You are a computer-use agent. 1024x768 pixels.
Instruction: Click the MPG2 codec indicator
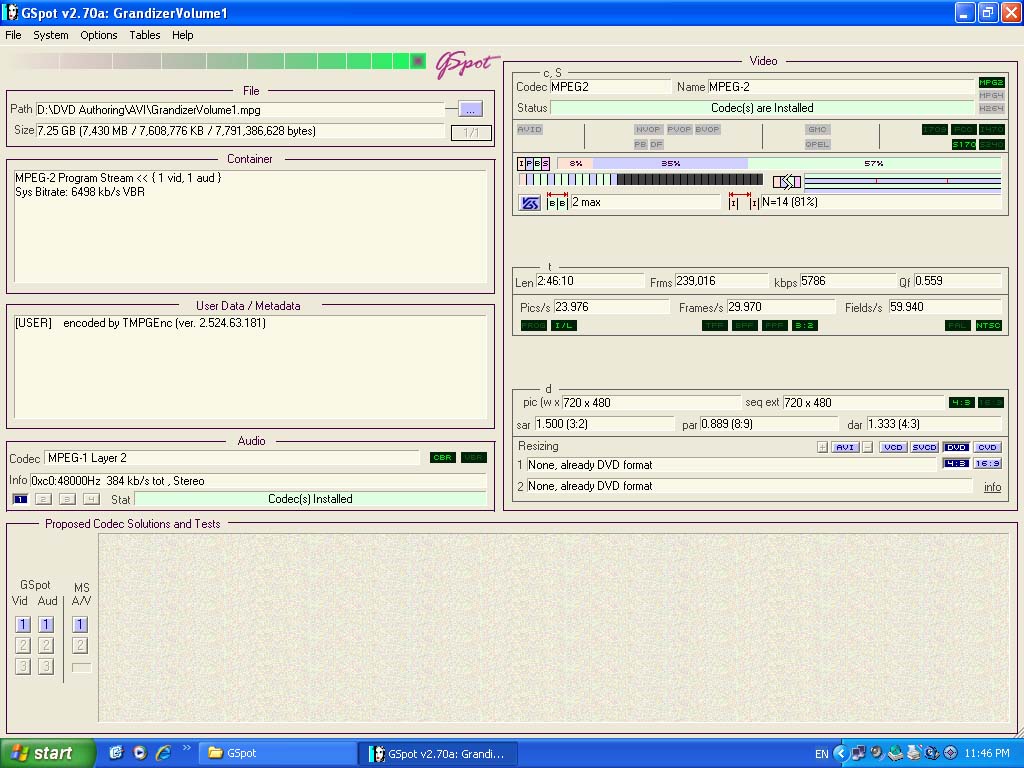click(x=991, y=83)
